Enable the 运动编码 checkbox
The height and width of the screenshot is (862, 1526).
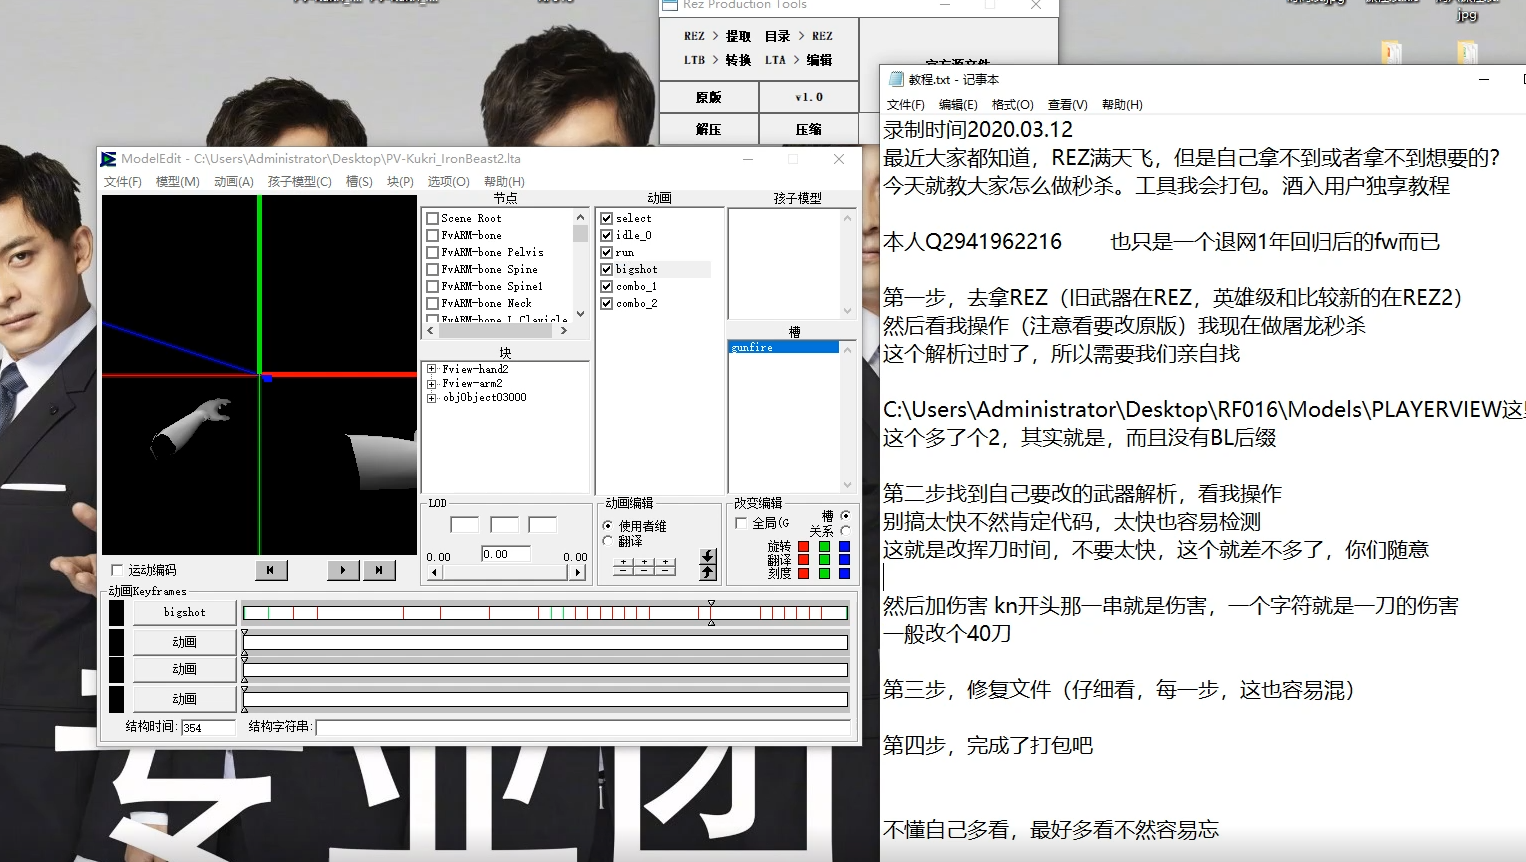pyautogui.click(x=117, y=570)
